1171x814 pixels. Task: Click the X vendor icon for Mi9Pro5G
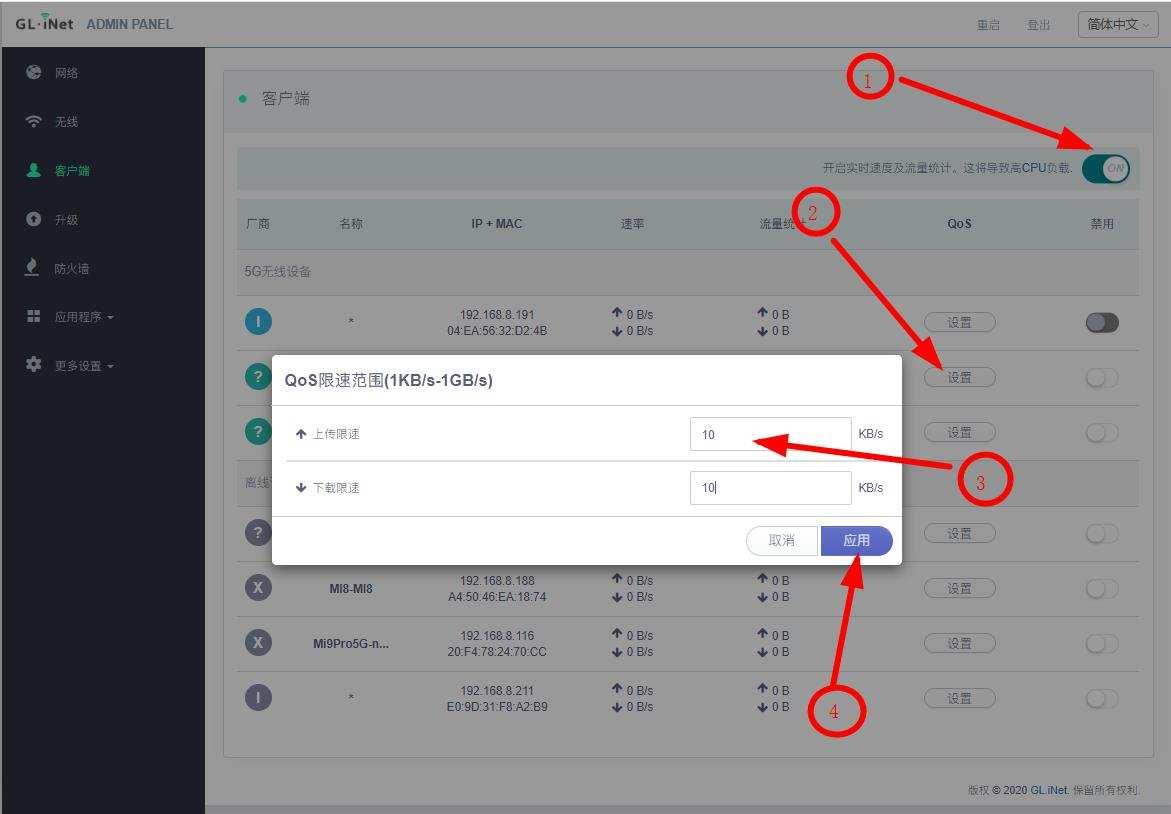[258, 643]
